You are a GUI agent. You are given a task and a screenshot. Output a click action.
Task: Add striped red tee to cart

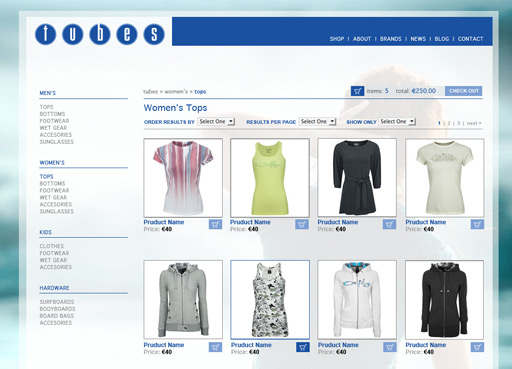click(x=215, y=224)
